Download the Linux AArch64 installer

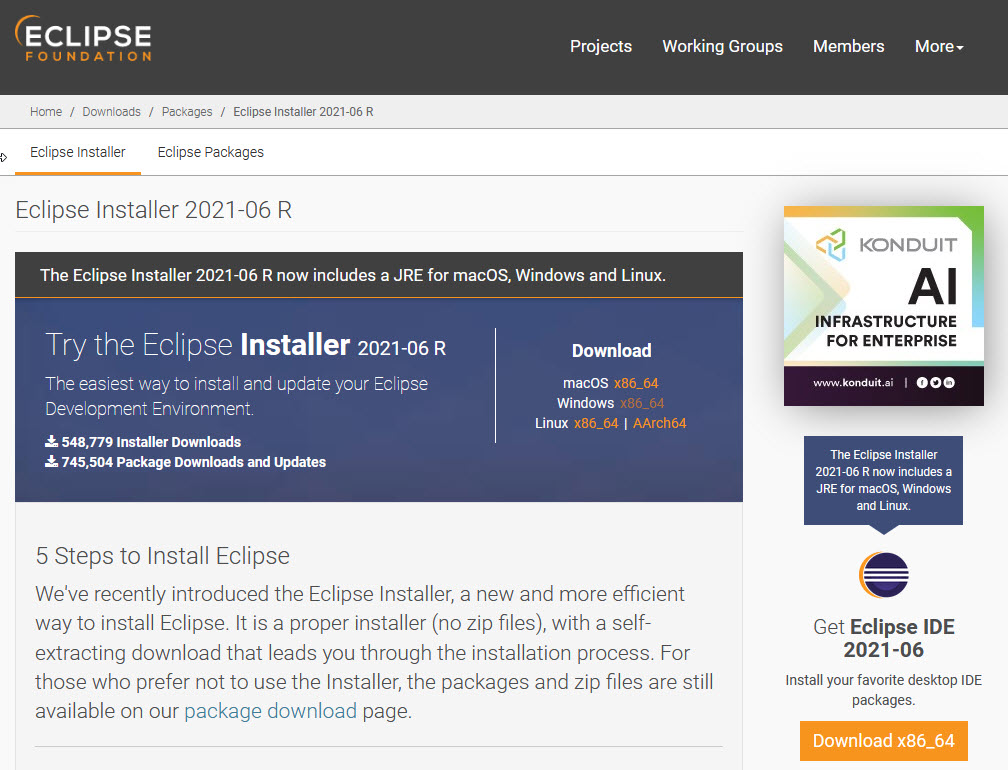tap(659, 422)
